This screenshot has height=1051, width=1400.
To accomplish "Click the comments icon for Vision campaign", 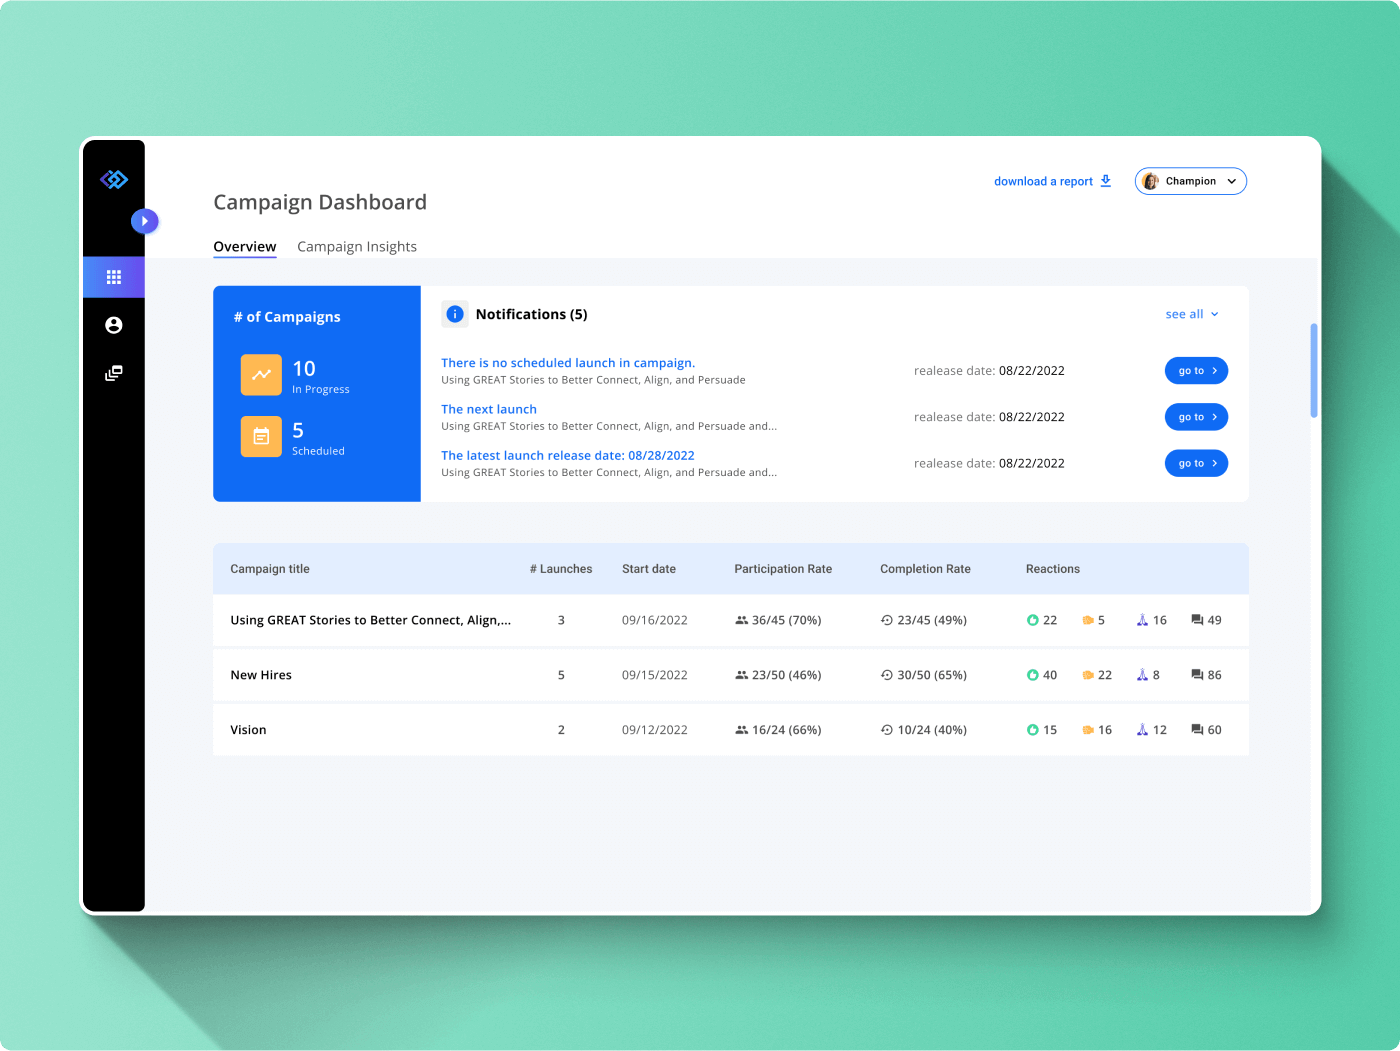I will pyautogui.click(x=1196, y=730).
